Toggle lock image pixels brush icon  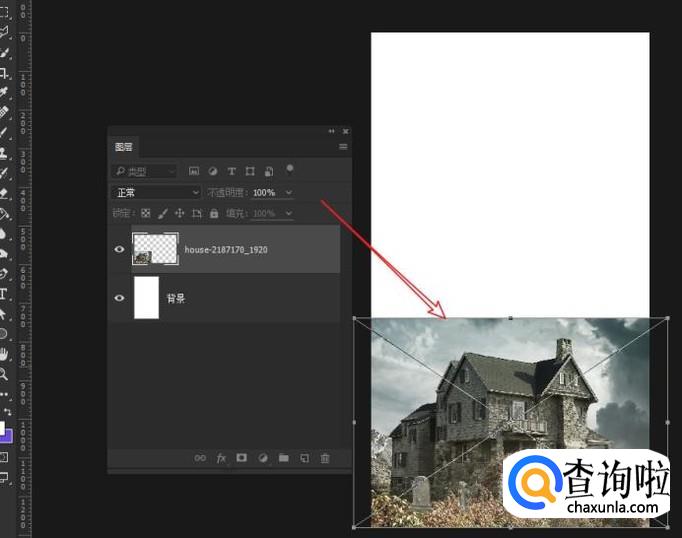pos(163,213)
